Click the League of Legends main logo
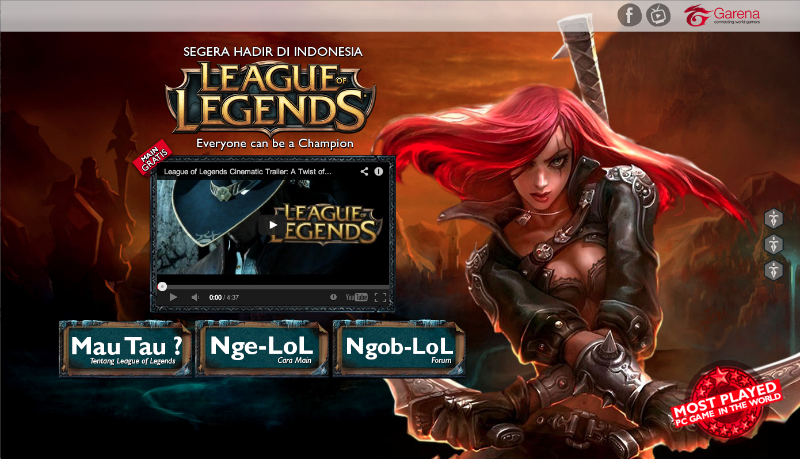 tap(271, 98)
